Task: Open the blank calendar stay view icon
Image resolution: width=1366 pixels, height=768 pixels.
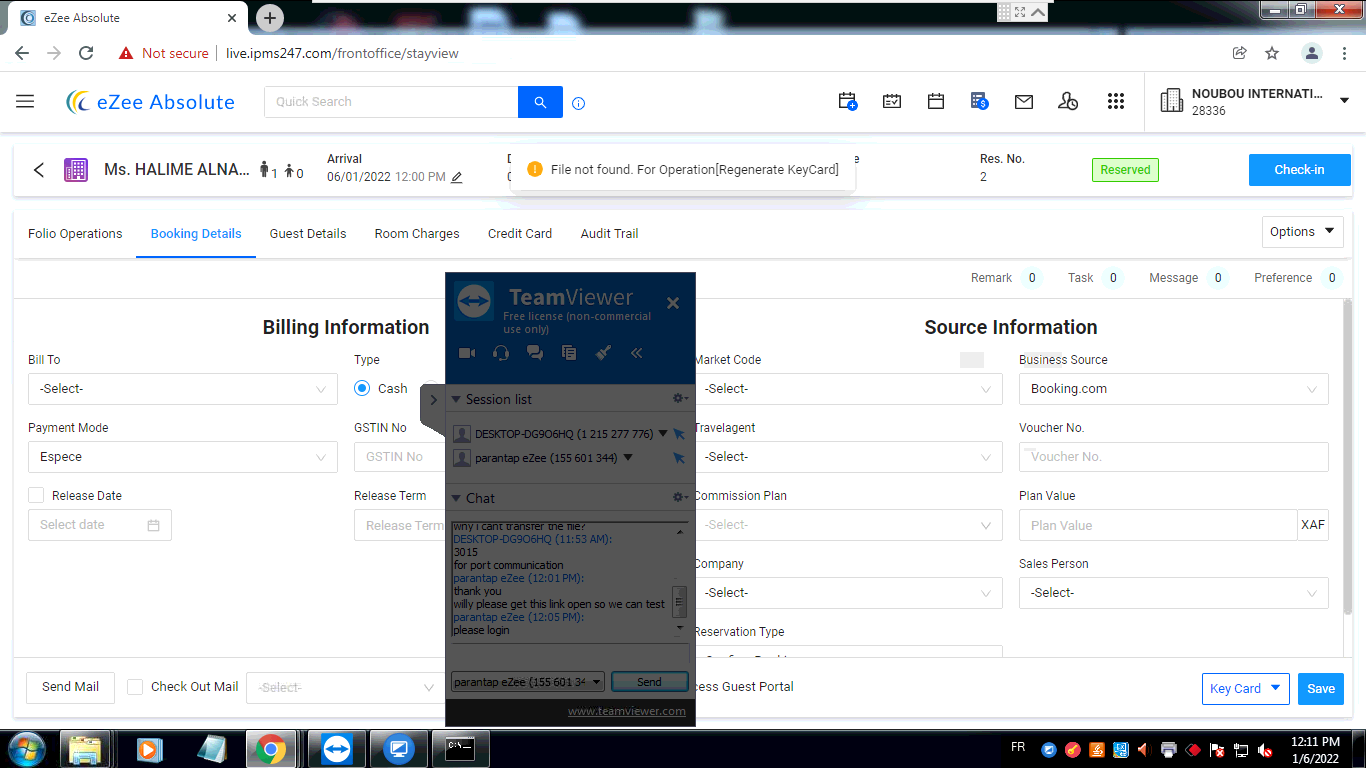Action: coord(936,101)
